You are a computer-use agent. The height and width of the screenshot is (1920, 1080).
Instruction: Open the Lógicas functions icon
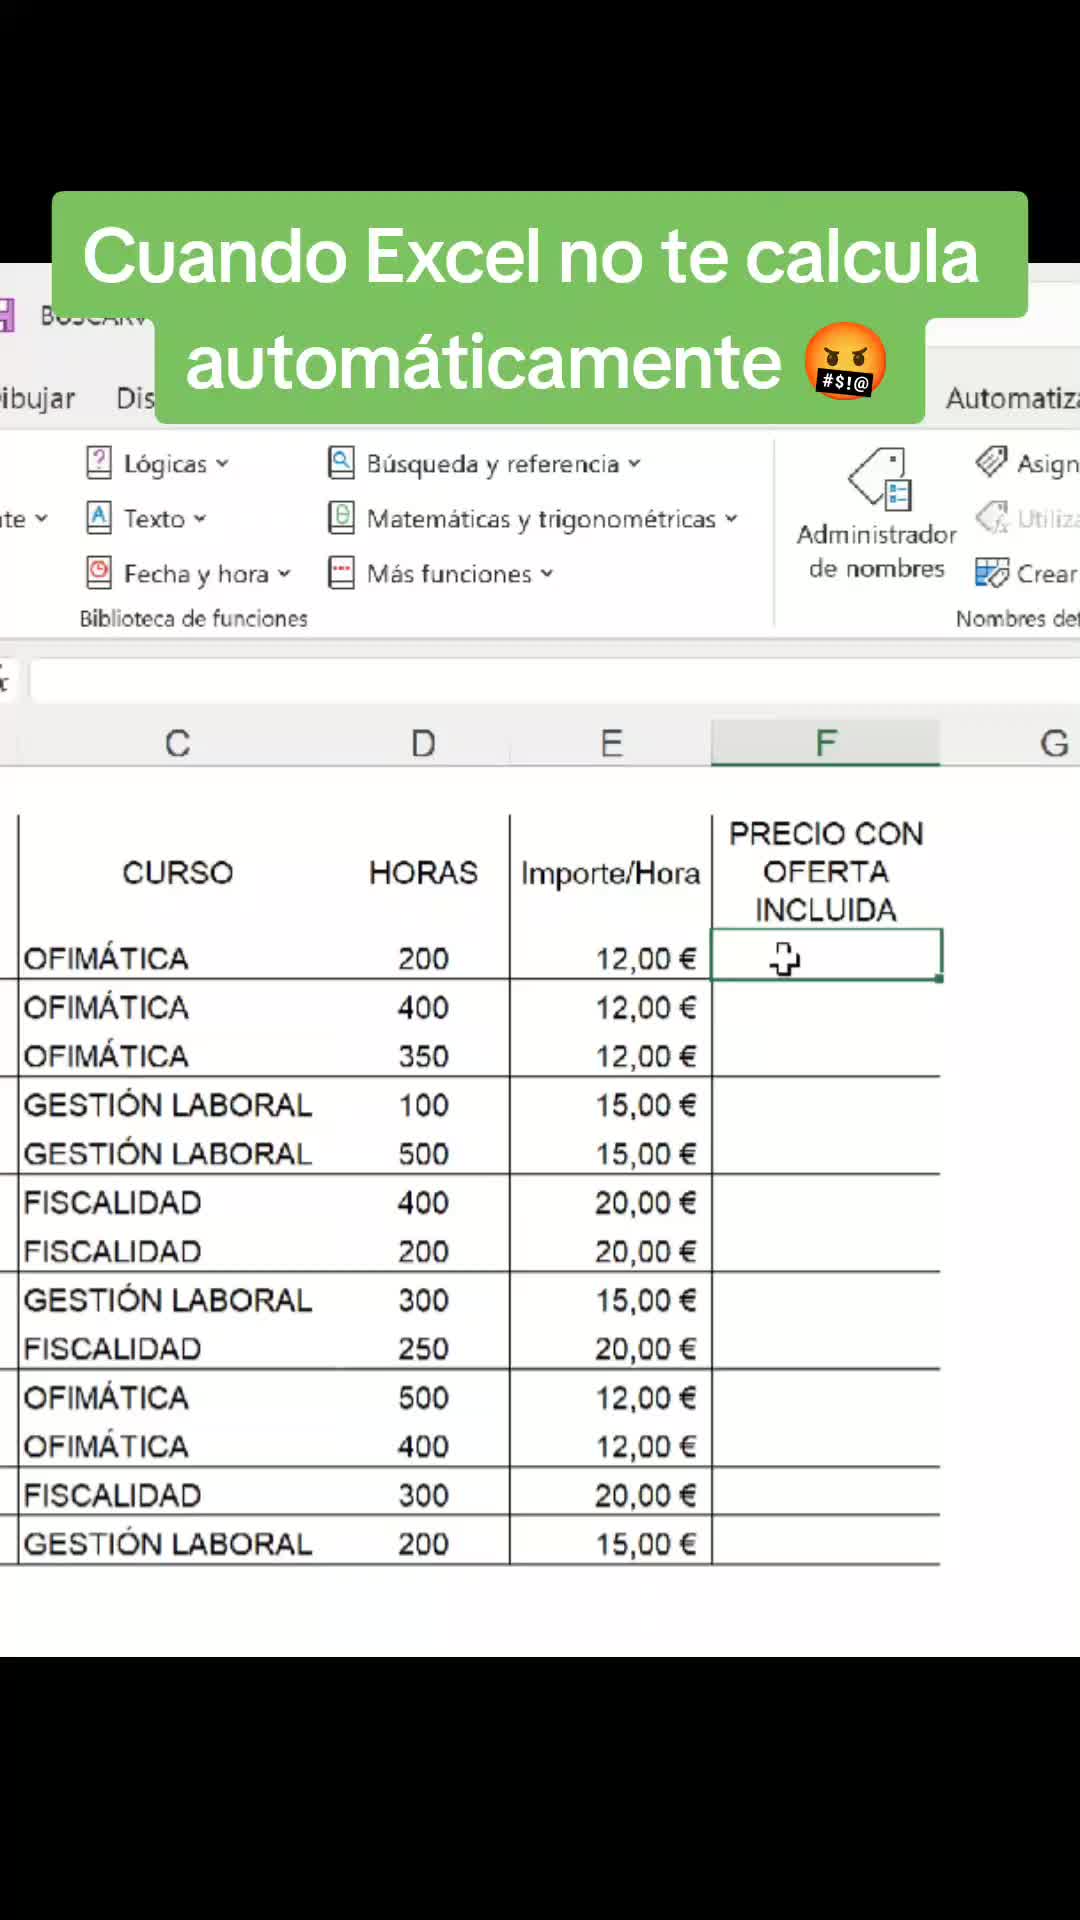[x=99, y=463]
